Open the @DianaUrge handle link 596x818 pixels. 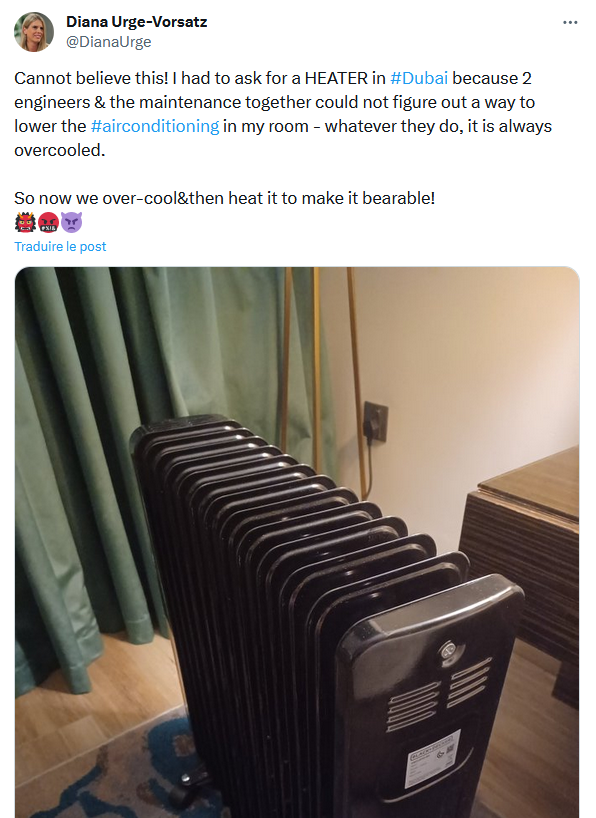pyautogui.click(x=109, y=42)
